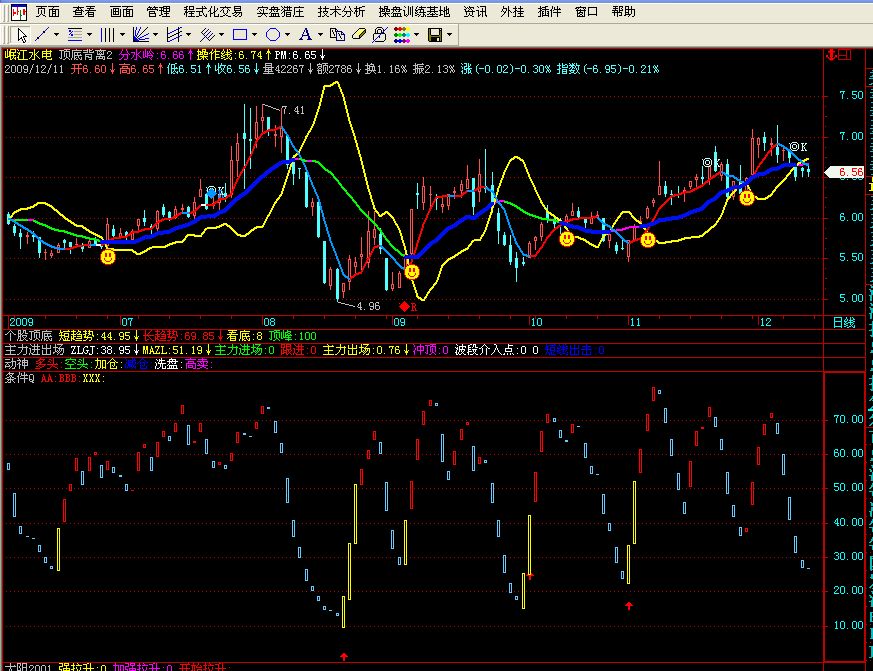The height and width of the screenshot is (671, 873).
Task: Select the rectangle drawing tool
Action: point(239,35)
